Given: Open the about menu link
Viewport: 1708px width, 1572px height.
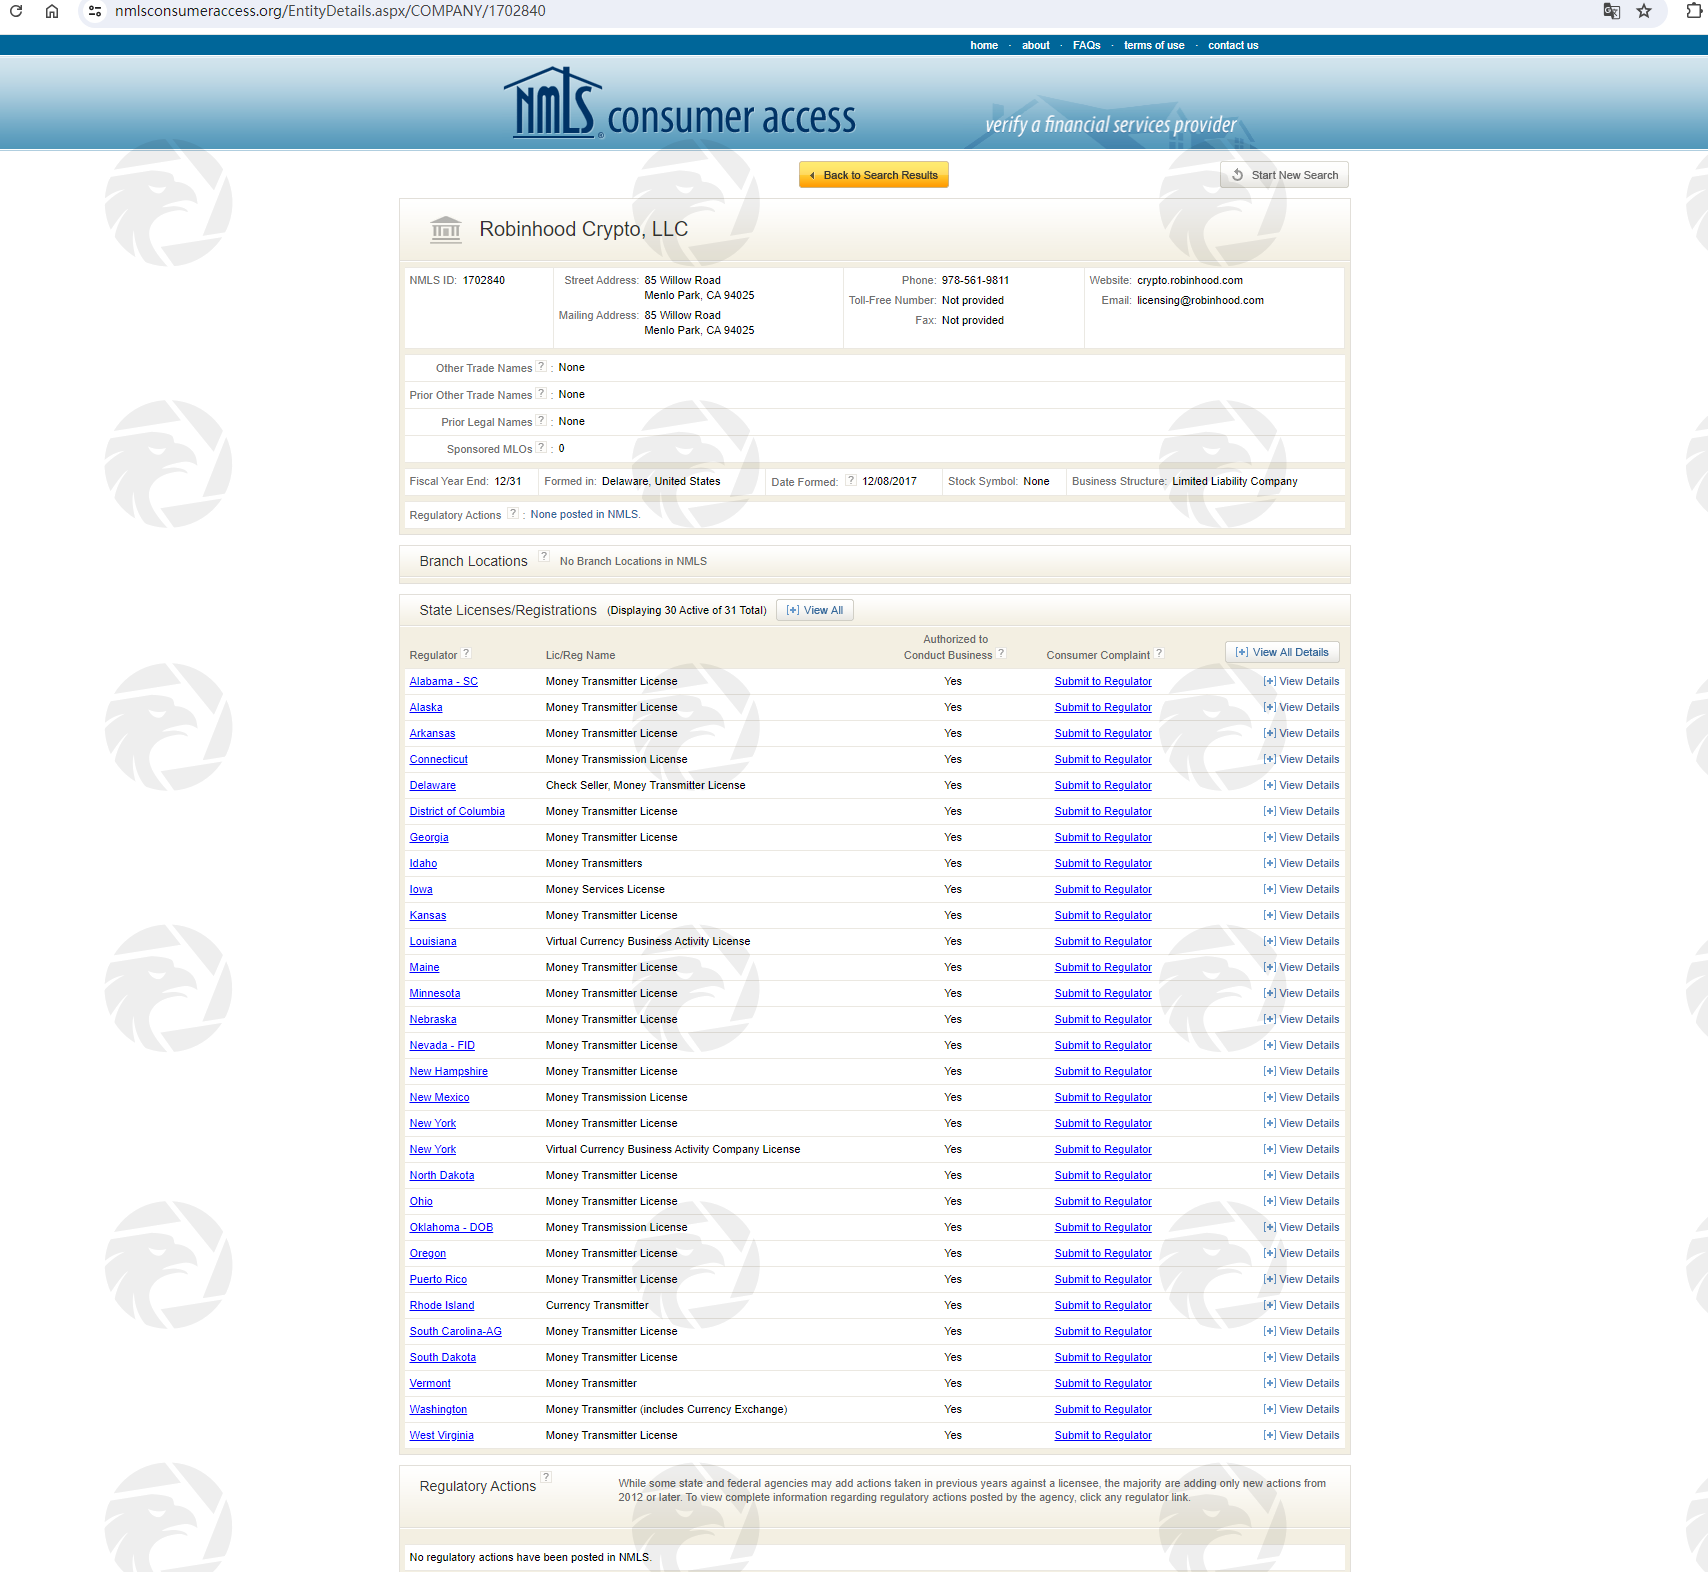Looking at the screenshot, I should point(1036,45).
